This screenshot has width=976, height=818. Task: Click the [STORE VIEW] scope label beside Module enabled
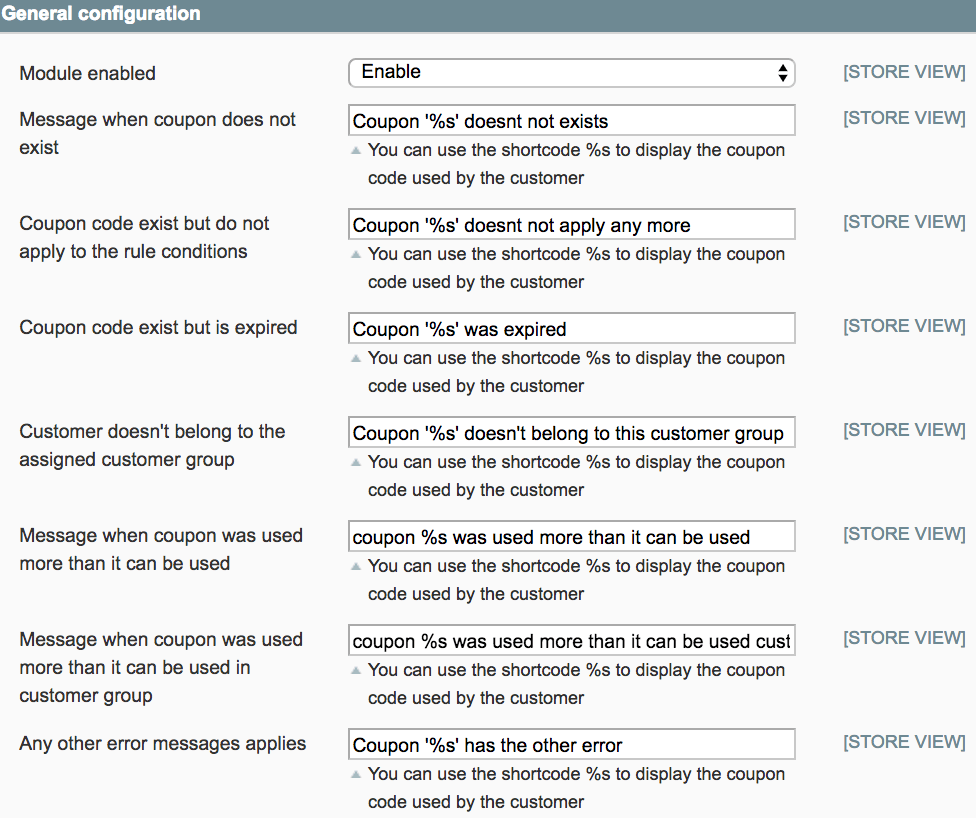(904, 72)
